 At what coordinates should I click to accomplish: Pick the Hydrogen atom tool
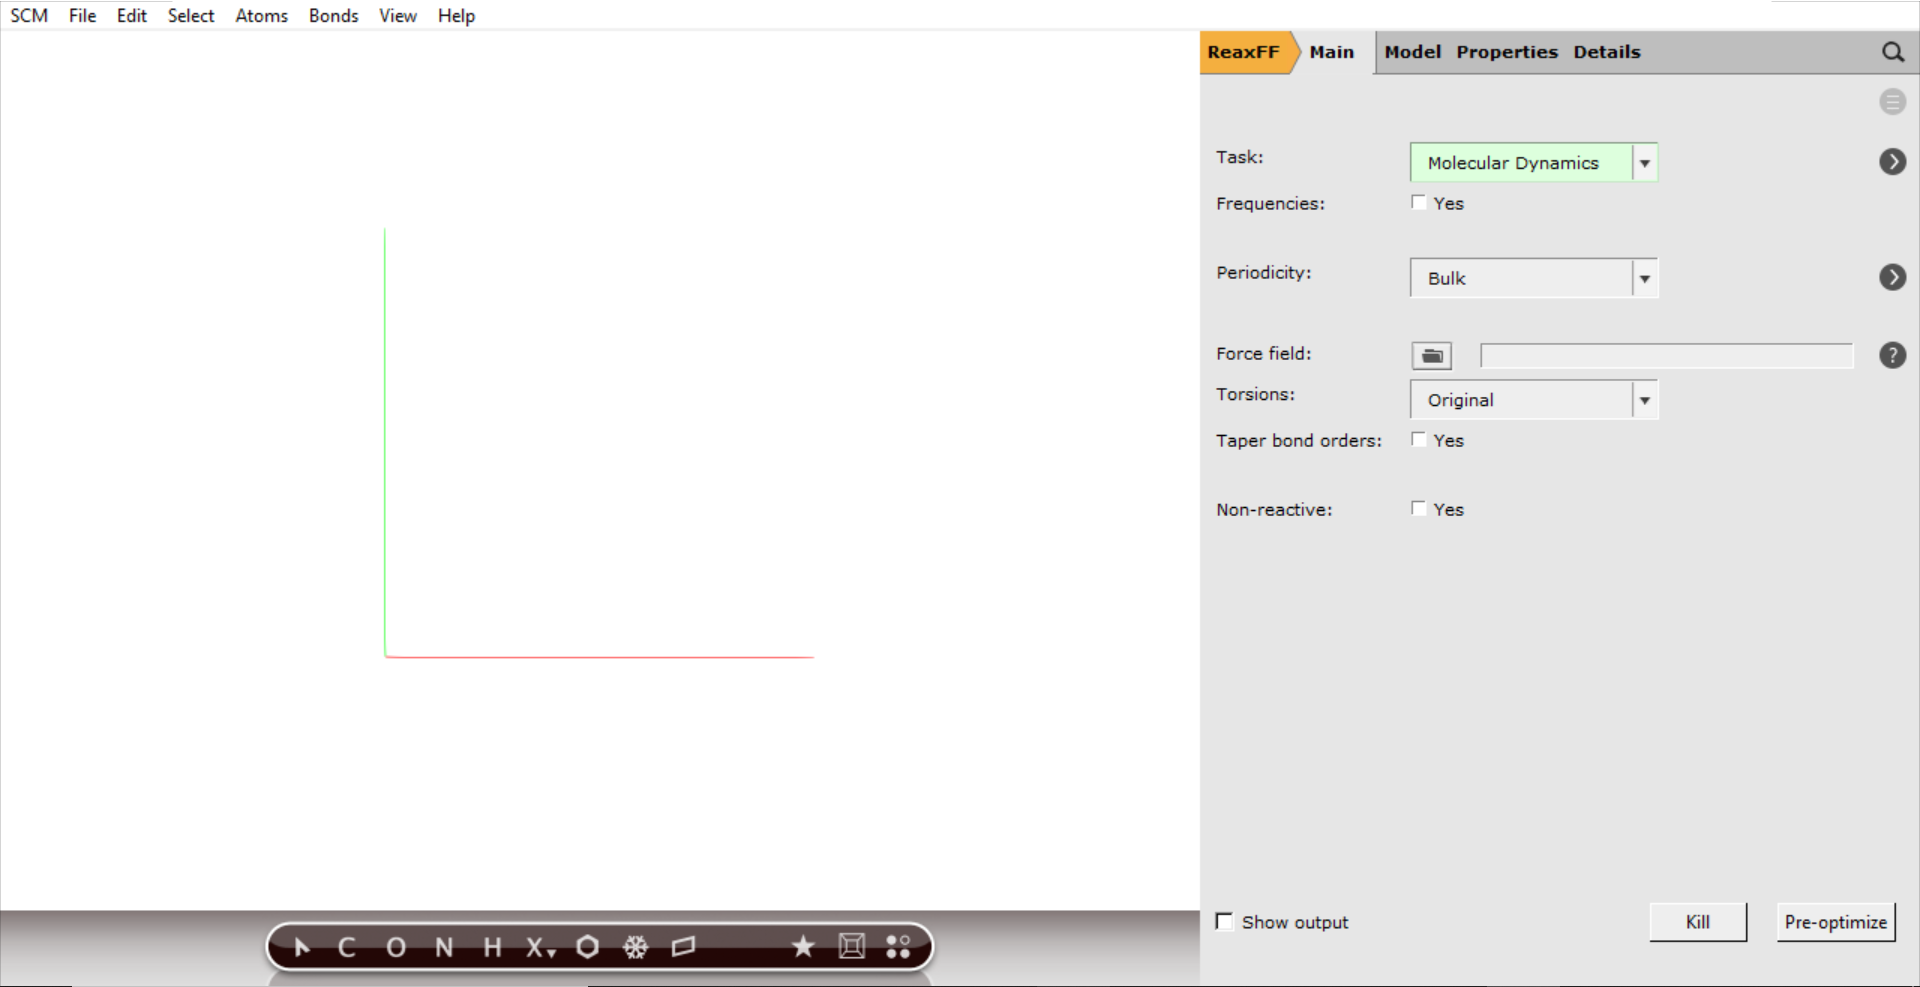tap(492, 947)
